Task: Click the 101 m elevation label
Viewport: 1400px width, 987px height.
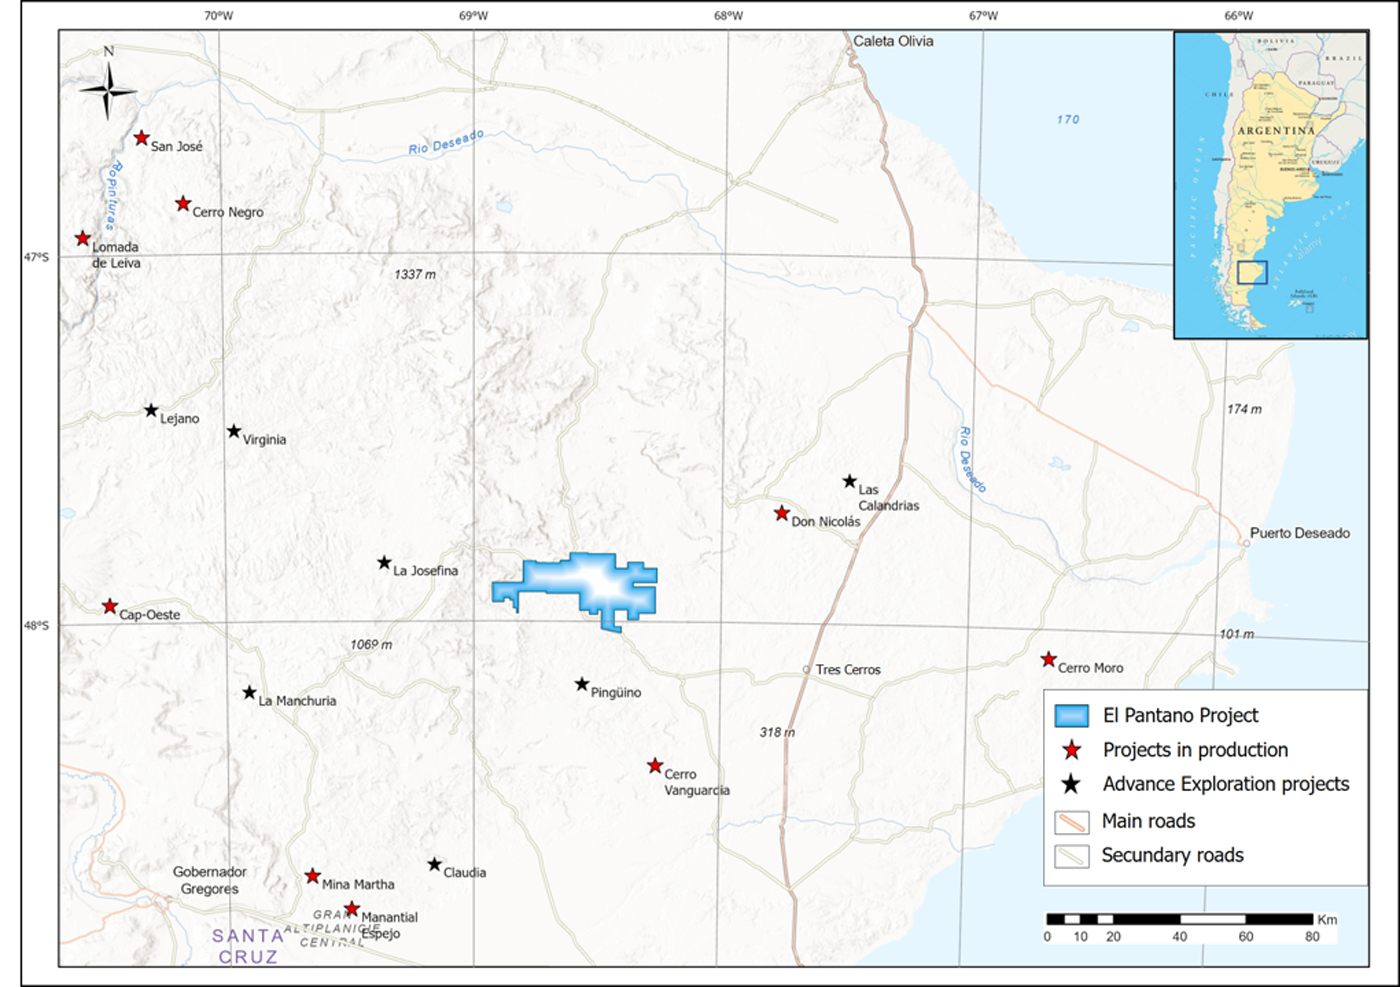Action: tap(1237, 634)
